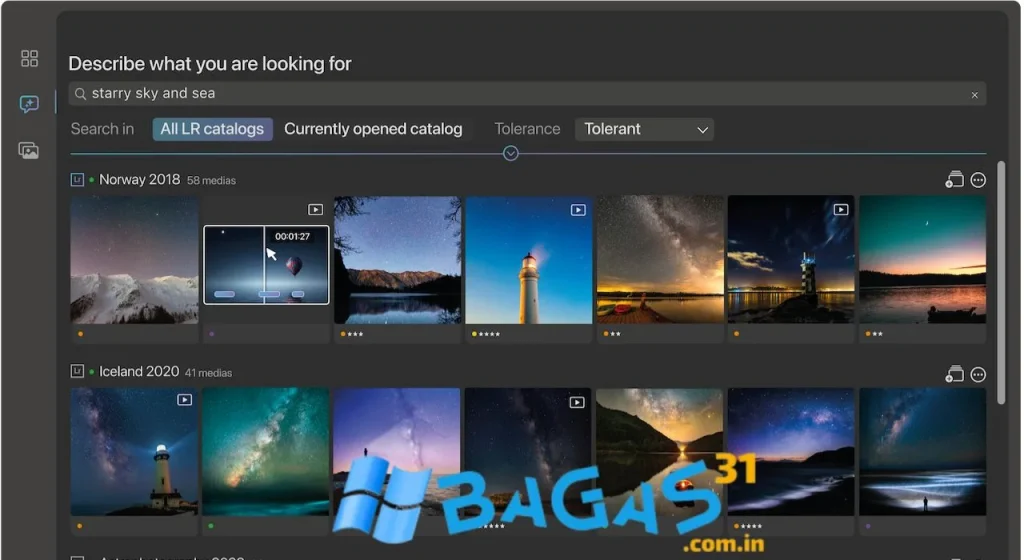
Task: Click video badge on striped lighthouse thumbnail
Action: click(x=840, y=210)
